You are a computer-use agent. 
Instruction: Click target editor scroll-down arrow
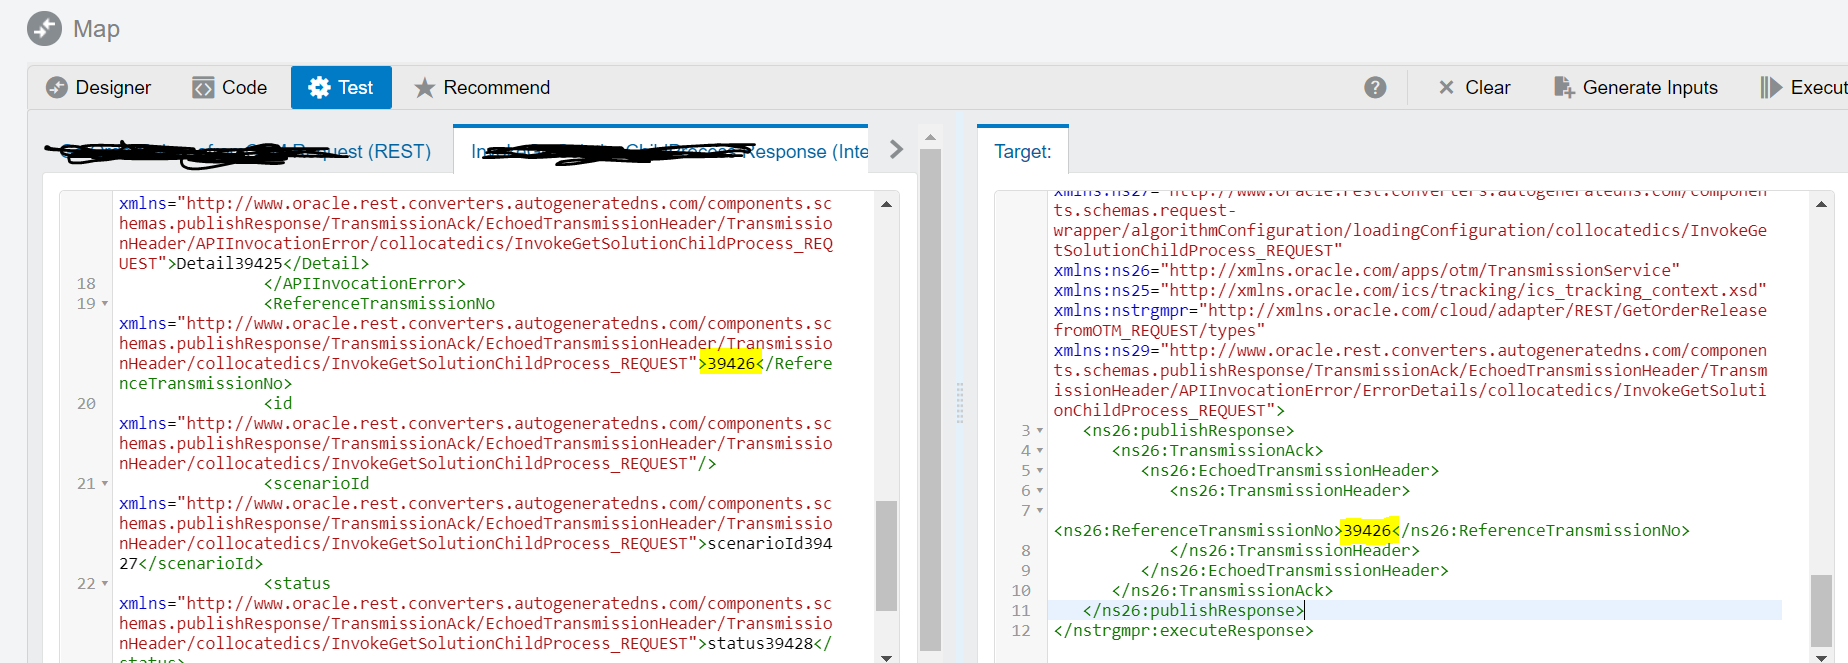(1821, 657)
